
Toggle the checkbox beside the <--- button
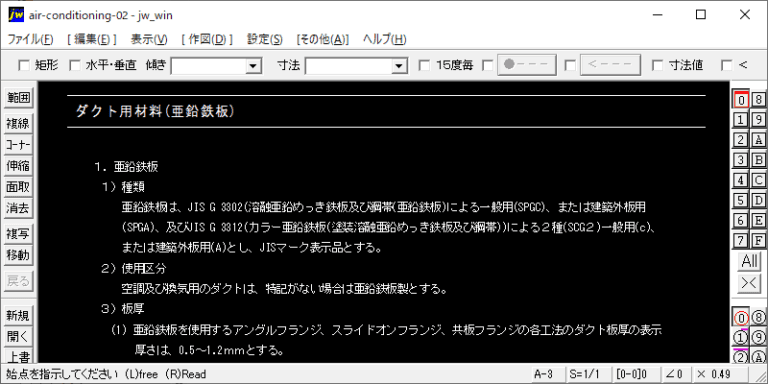tap(570, 65)
